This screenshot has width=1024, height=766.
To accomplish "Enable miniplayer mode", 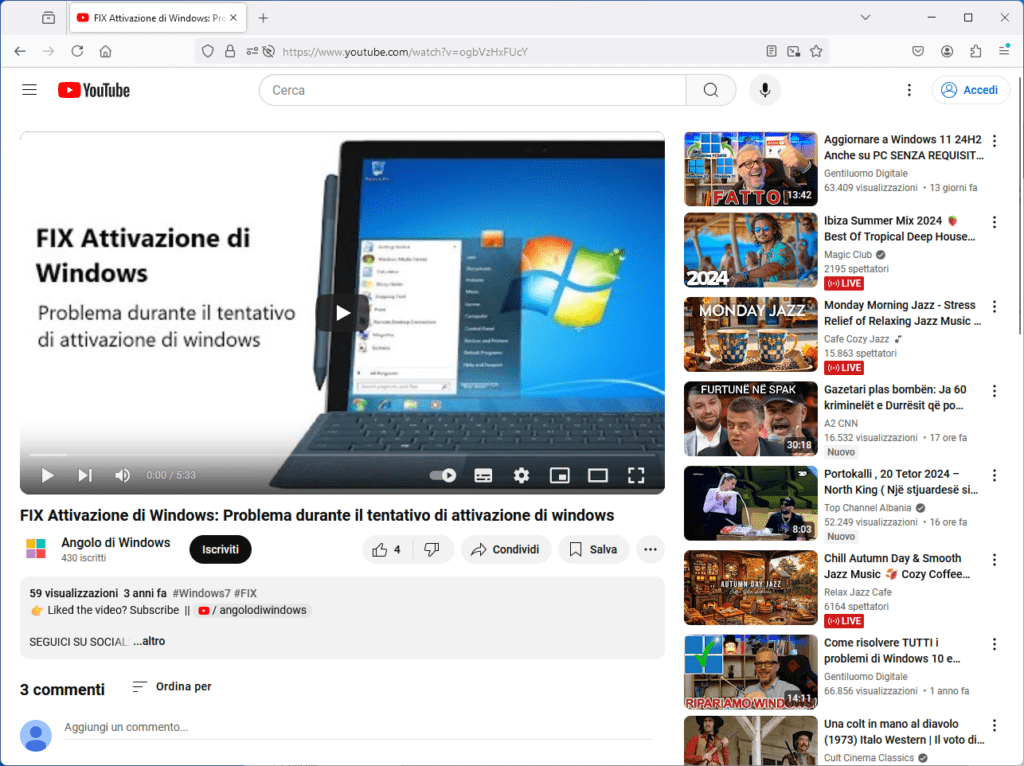I will pyautogui.click(x=560, y=475).
